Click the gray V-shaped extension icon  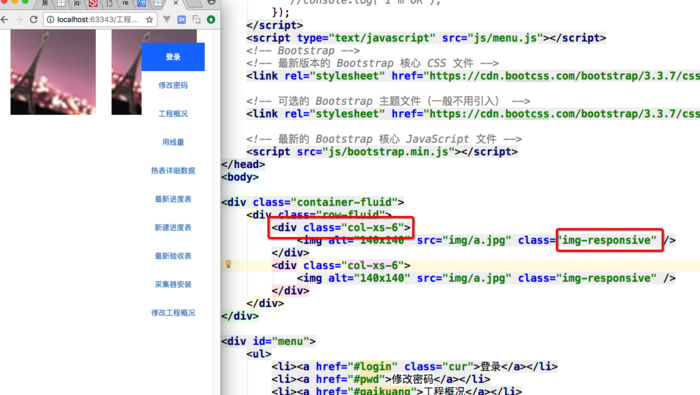(167, 20)
